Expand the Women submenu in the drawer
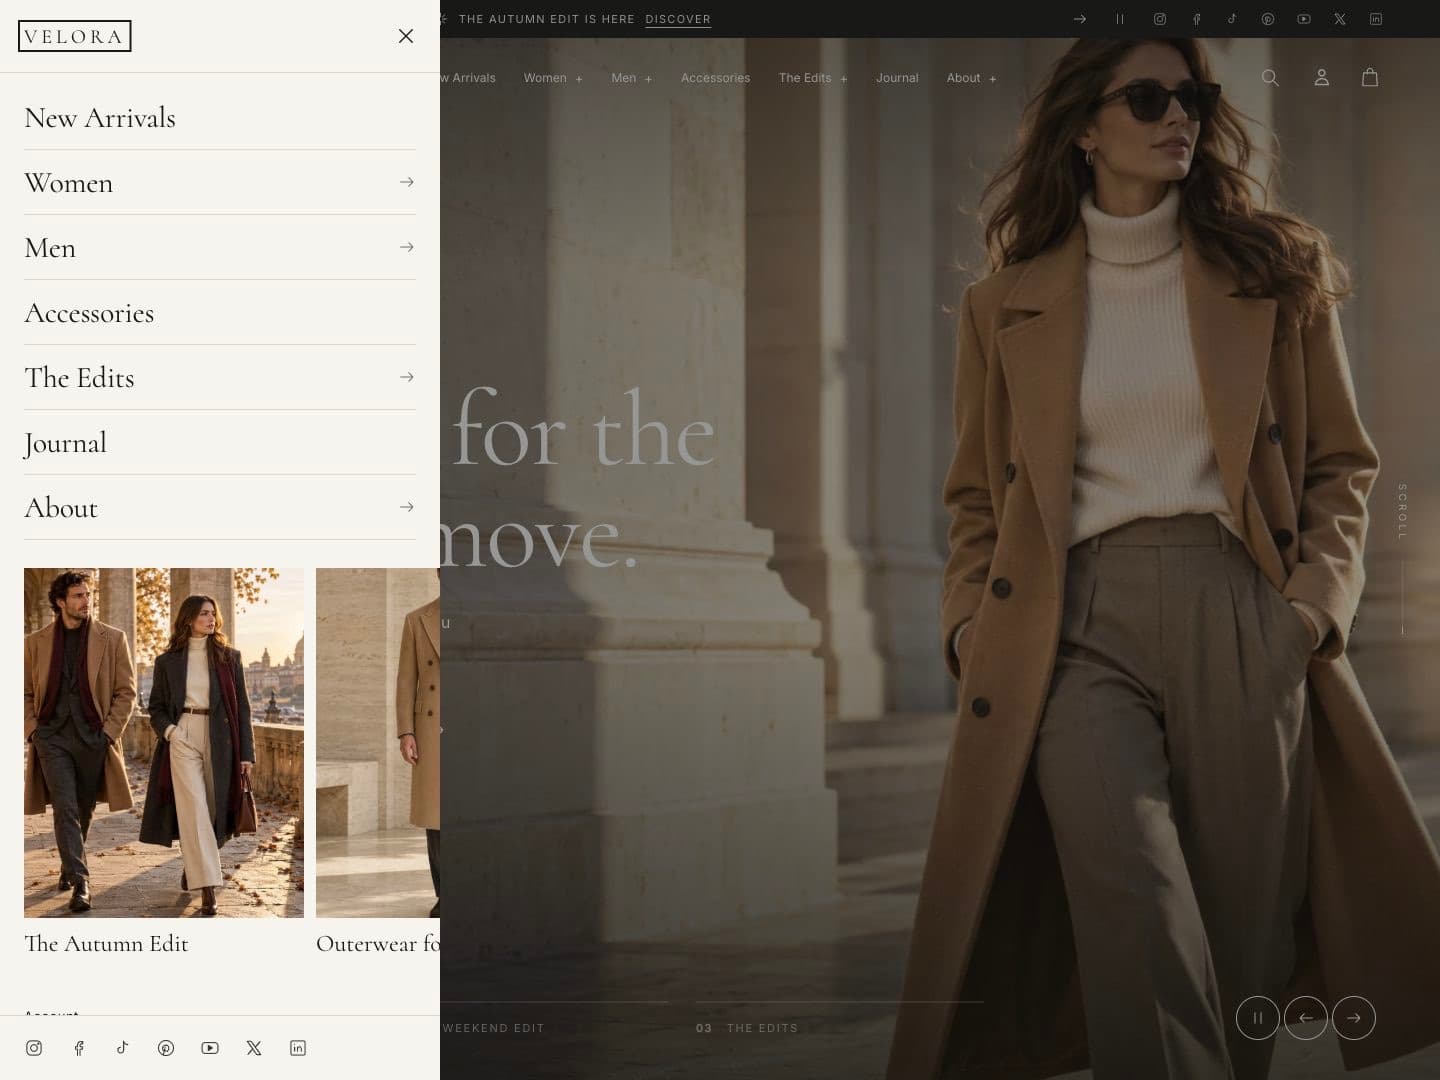Screen dimensions: 1440x1080 406,182
